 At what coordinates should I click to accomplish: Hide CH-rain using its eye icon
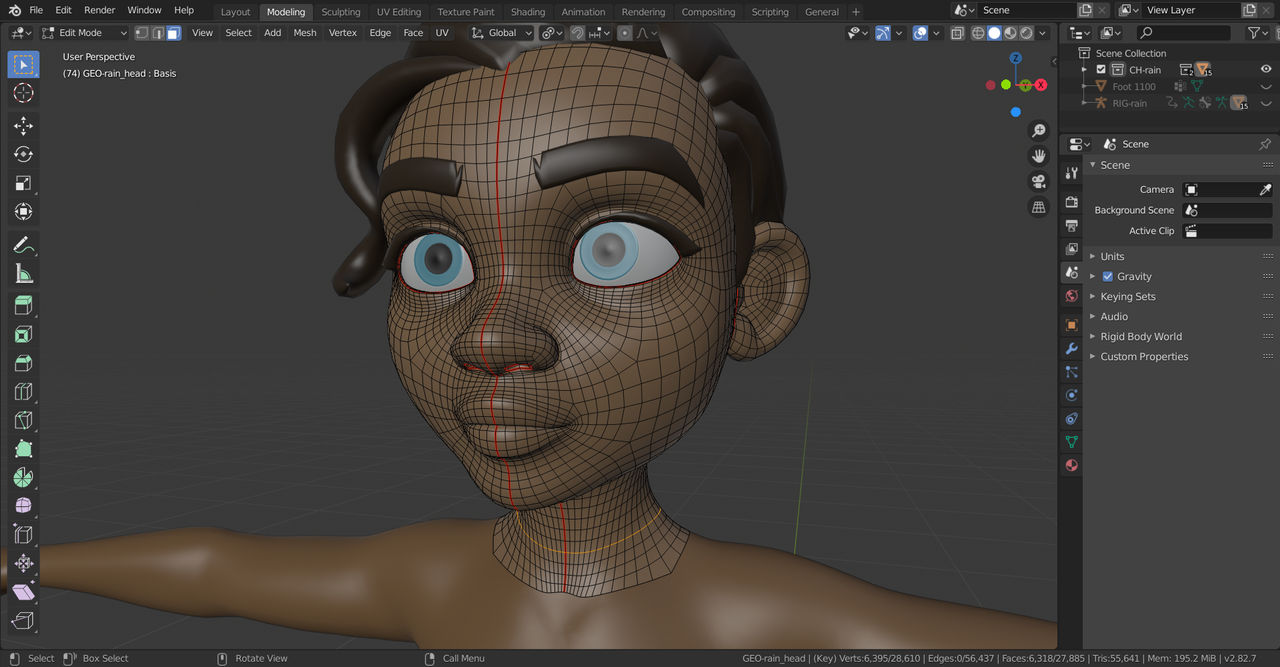(1266, 70)
